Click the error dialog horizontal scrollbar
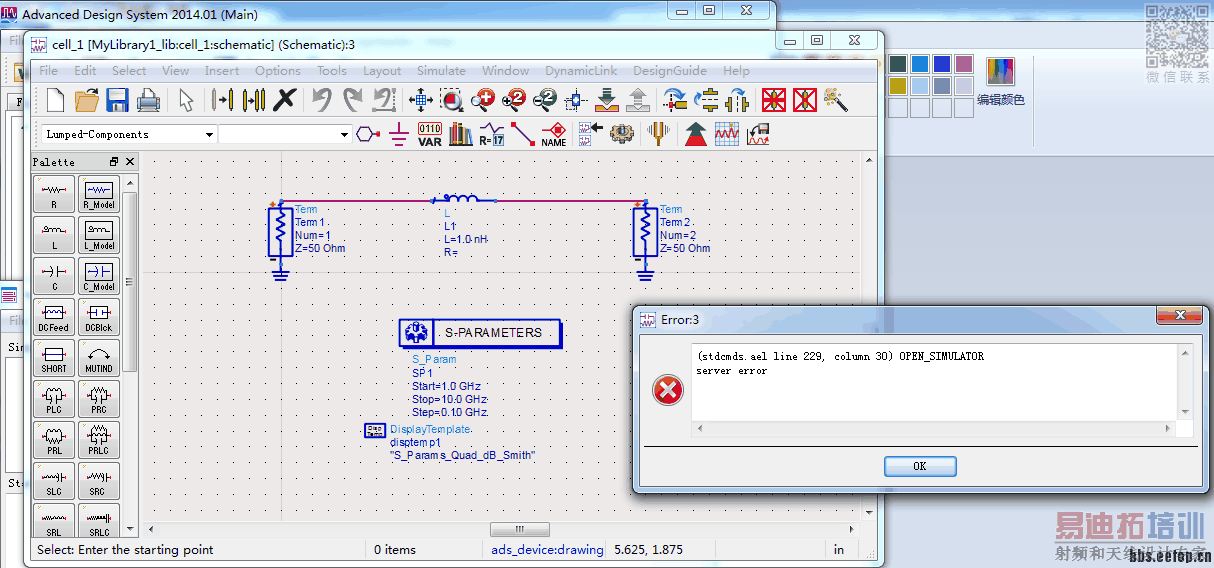 (x=934, y=429)
